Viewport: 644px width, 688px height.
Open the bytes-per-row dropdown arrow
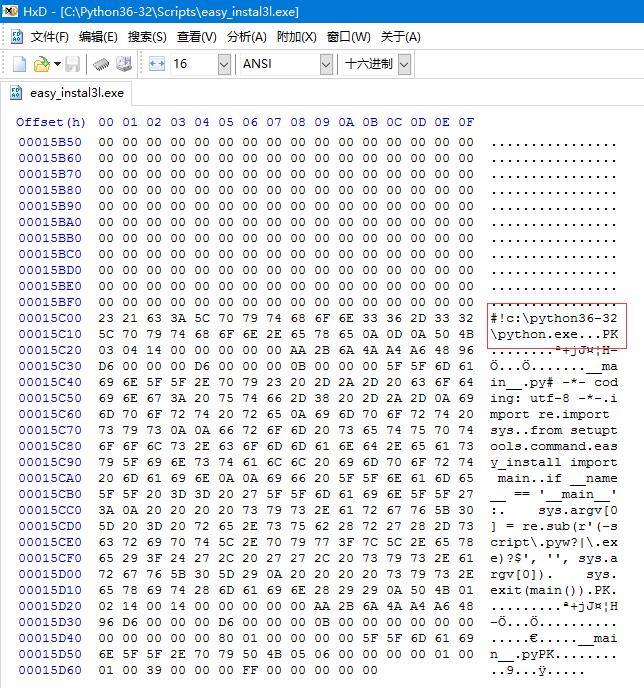(x=224, y=64)
